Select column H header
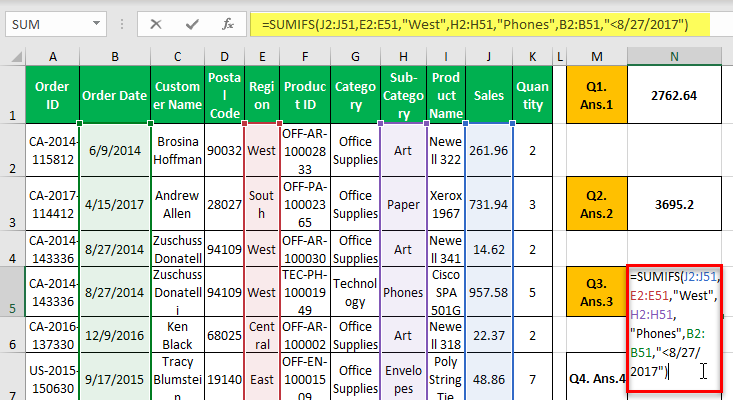 [403, 57]
